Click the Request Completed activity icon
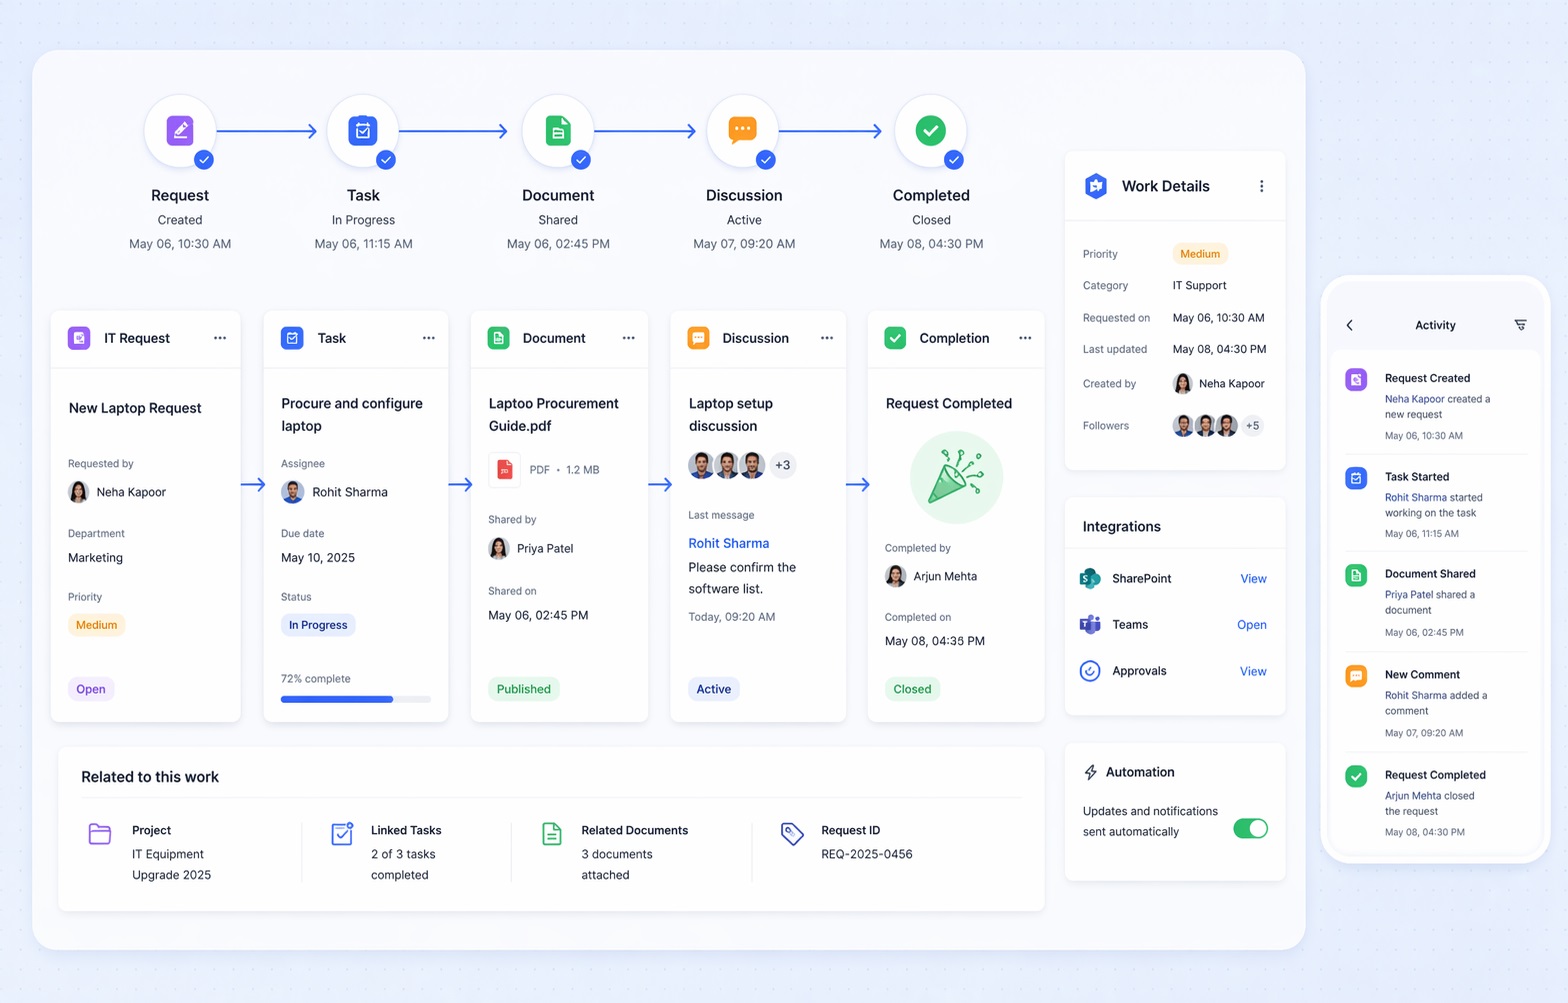This screenshot has width=1568, height=1003. (1356, 776)
